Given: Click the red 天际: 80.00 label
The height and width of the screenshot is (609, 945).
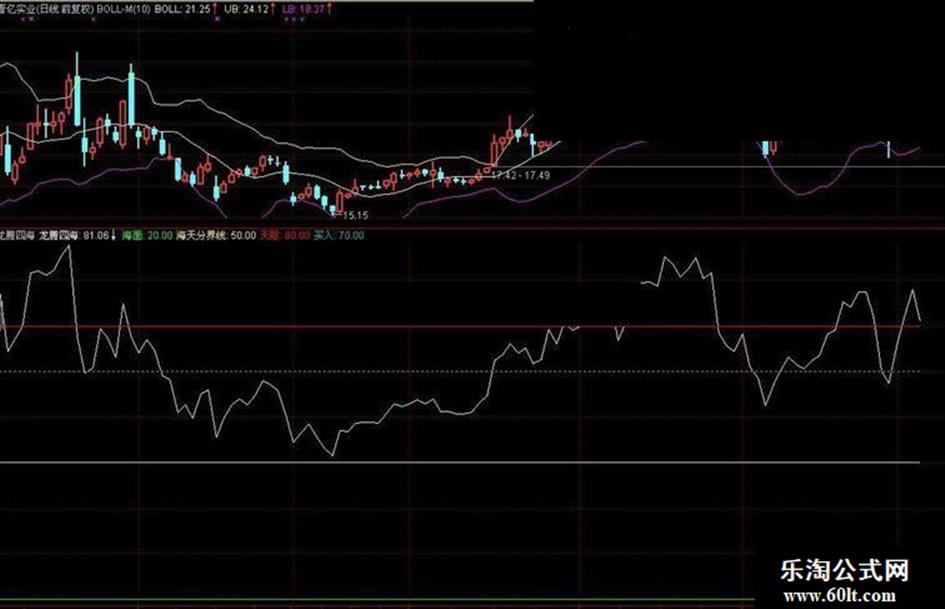Looking at the screenshot, I should (x=284, y=235).
